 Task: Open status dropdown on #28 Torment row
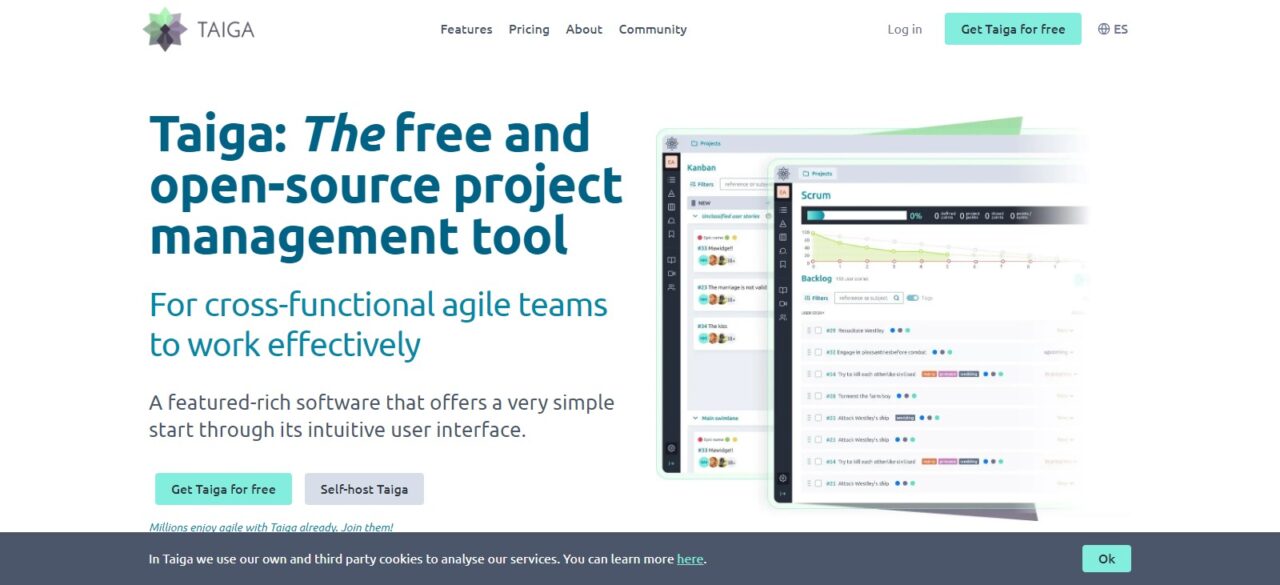(1065, 396)
